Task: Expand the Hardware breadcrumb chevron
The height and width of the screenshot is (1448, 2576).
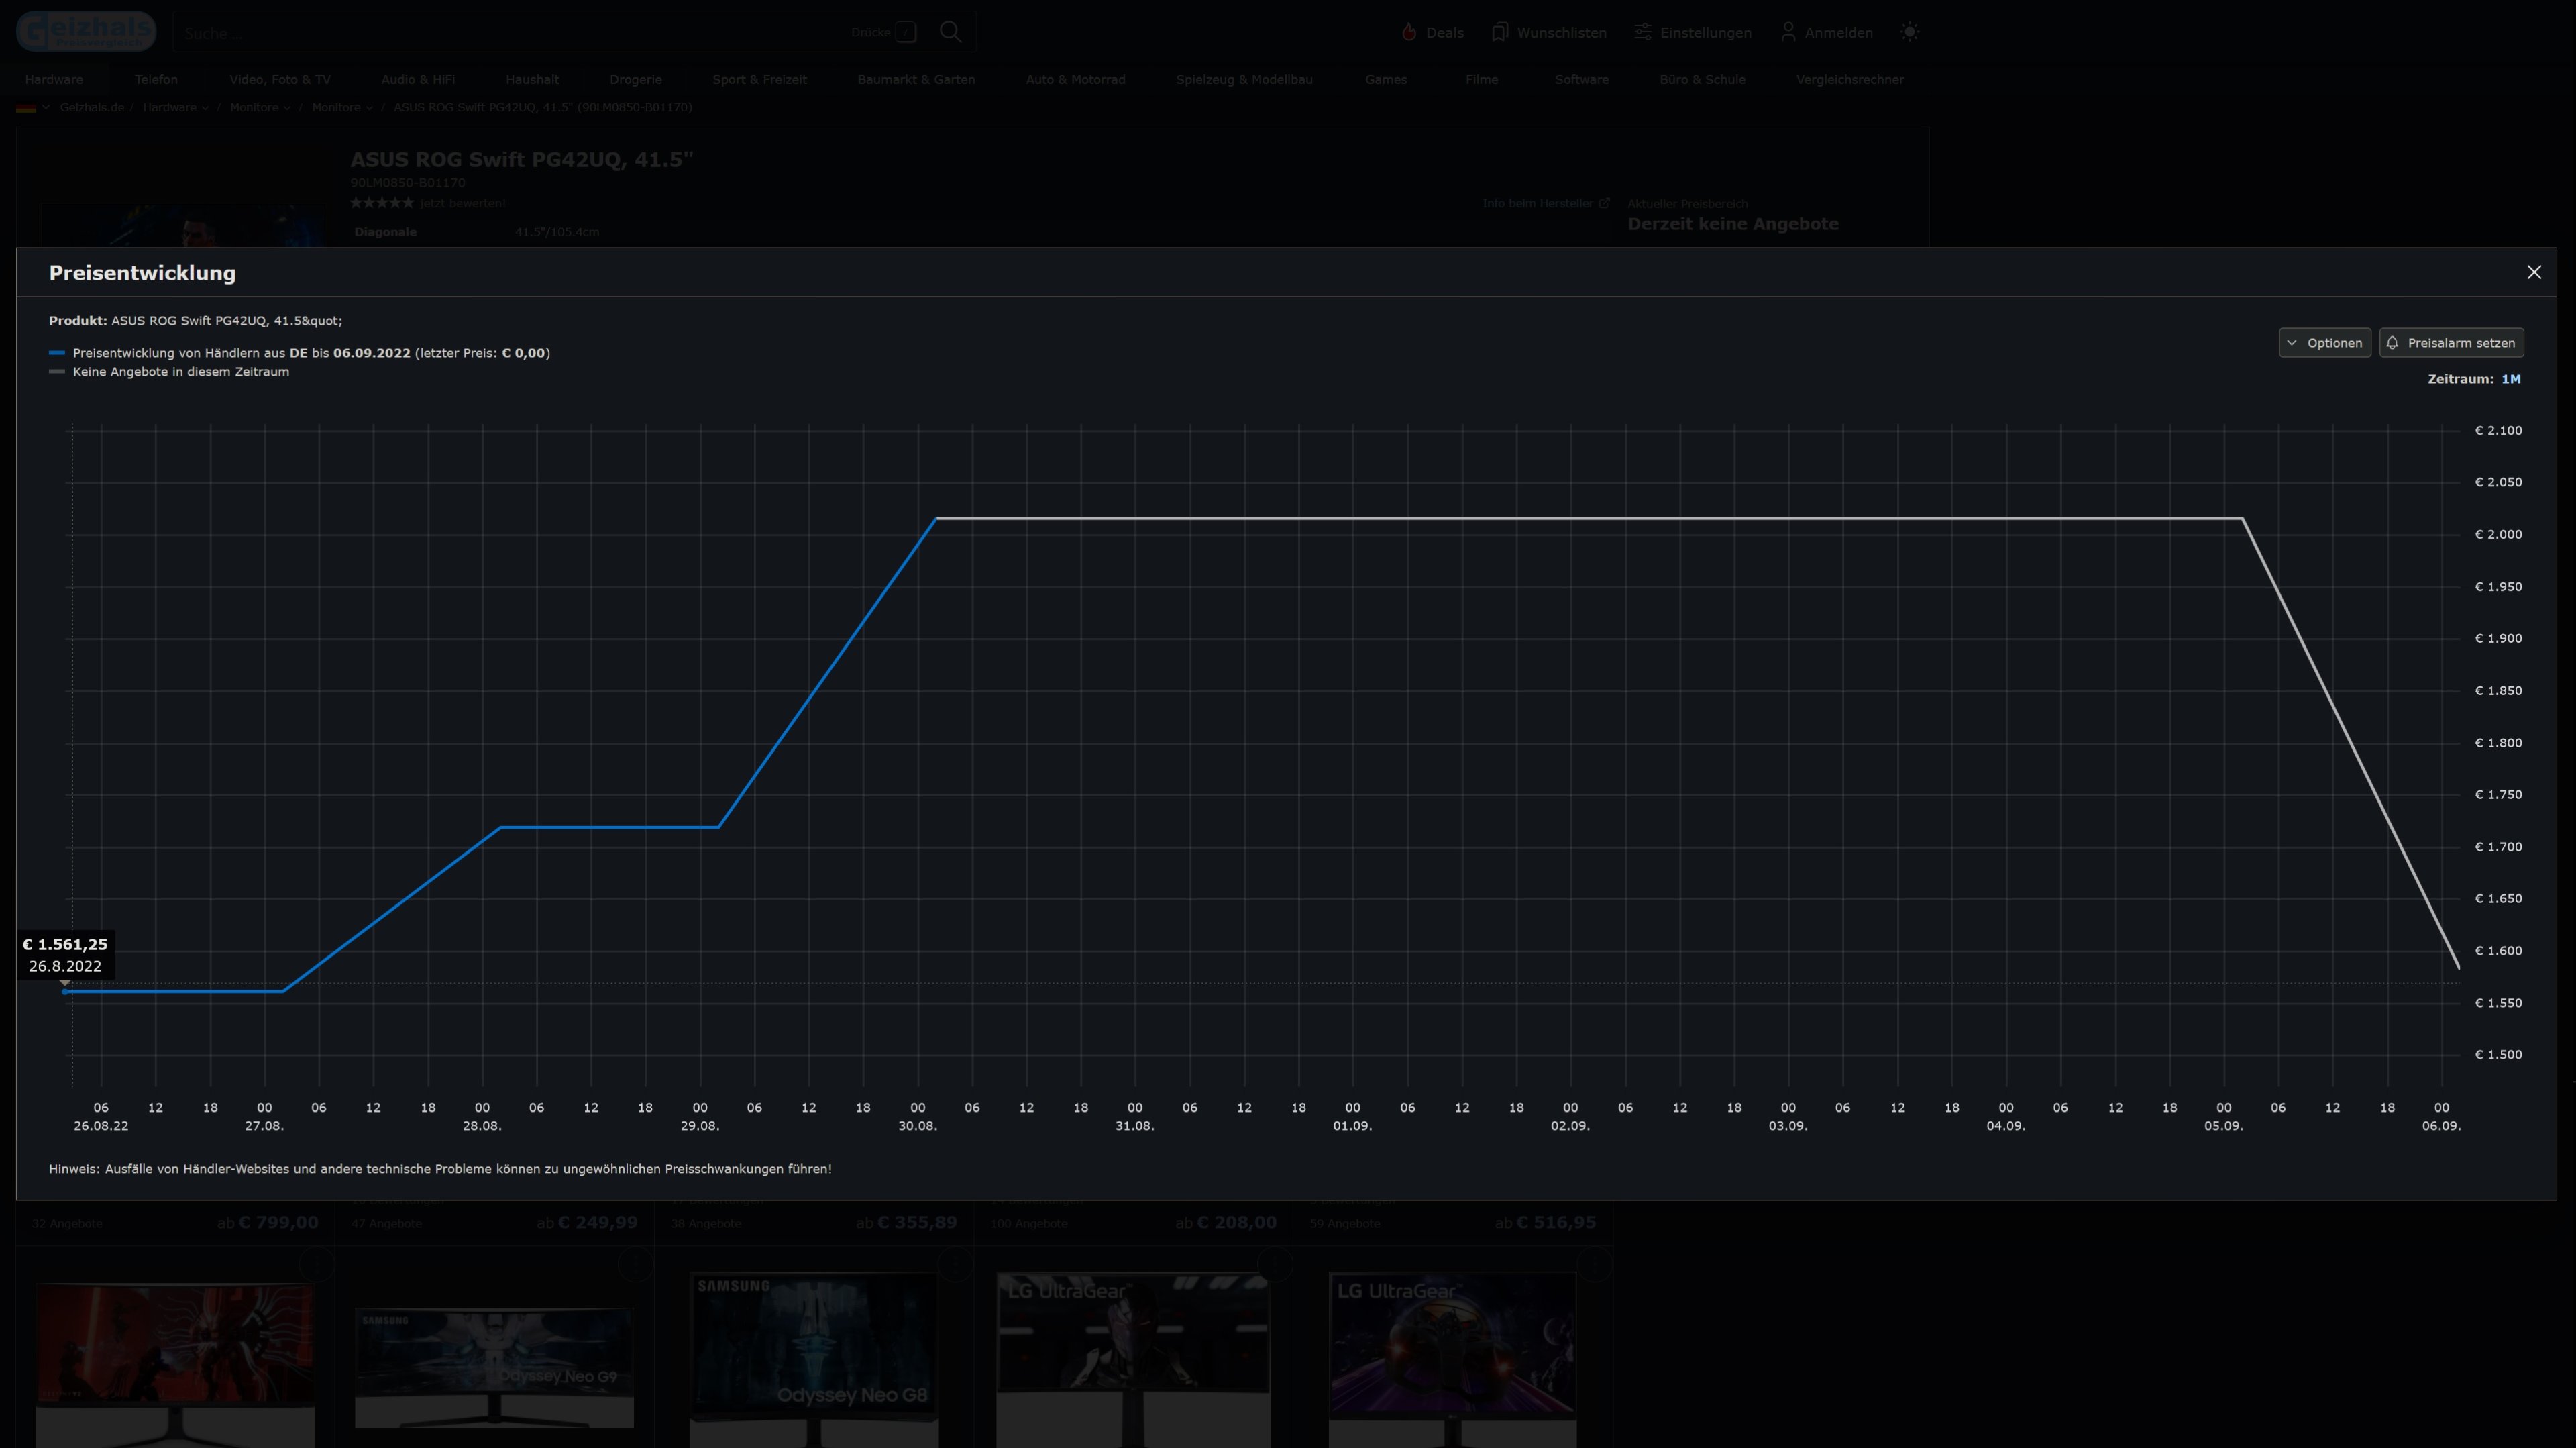Action: 205,108
